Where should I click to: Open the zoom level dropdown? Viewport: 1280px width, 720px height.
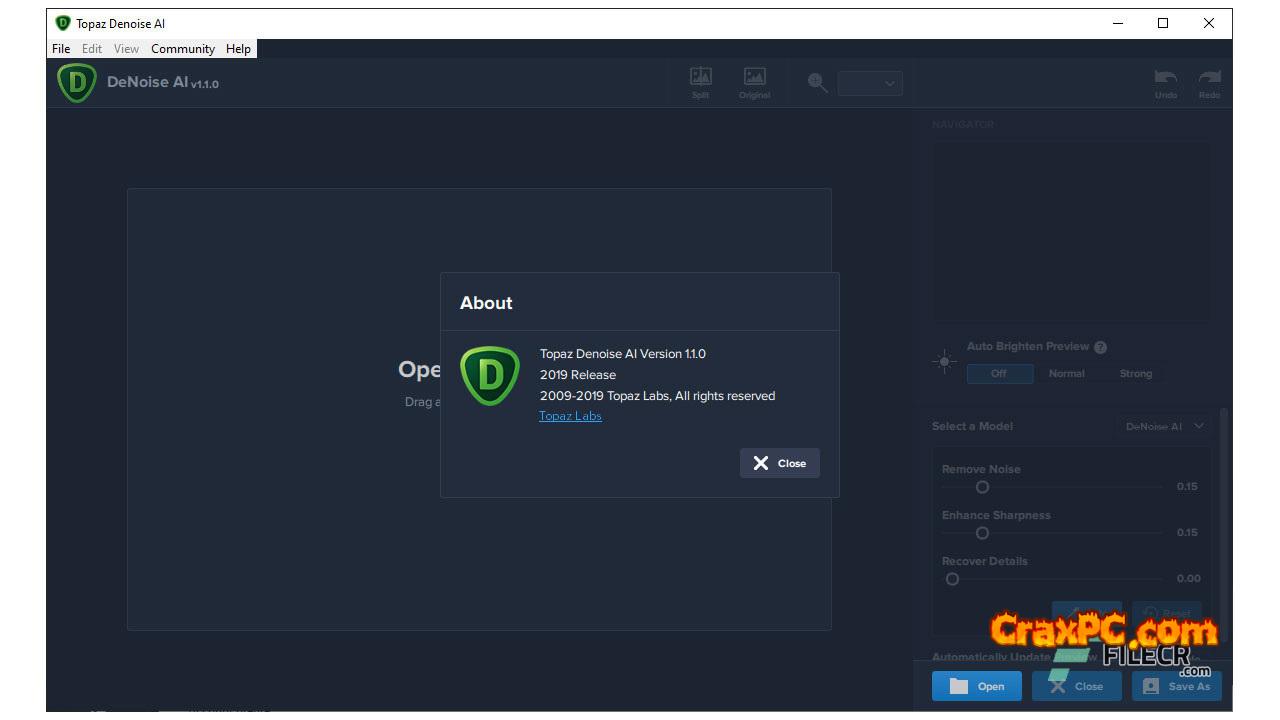[870, 84]
